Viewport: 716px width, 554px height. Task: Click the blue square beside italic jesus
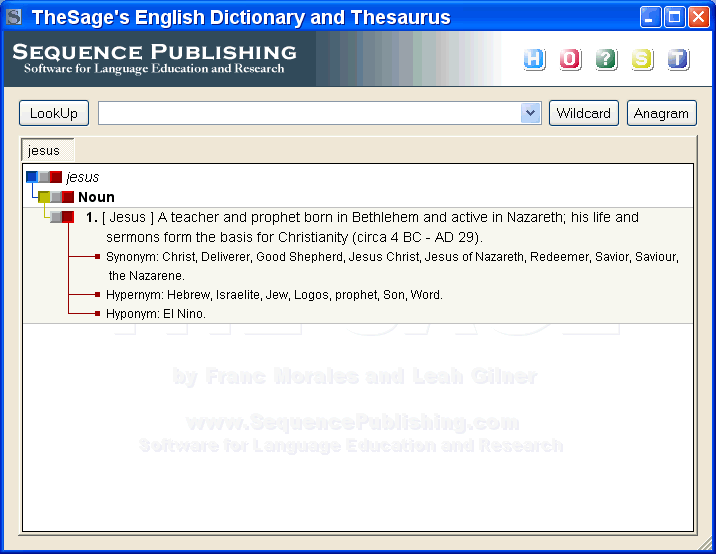[32, 177]
